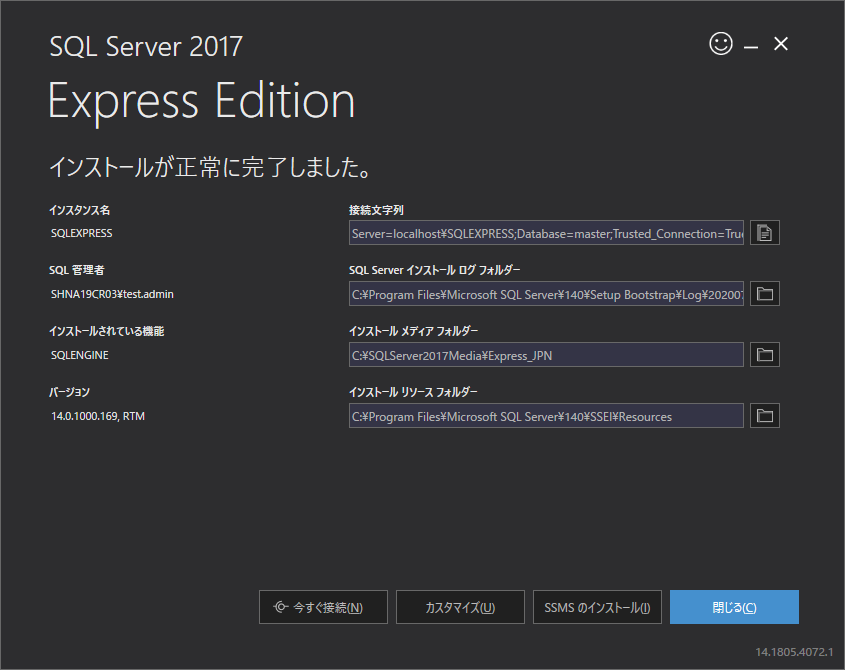The height and width of the screenshot is (670, 845).
Task: Click the 14.0.1000.169, RTM version text
Action: (98, 416)
